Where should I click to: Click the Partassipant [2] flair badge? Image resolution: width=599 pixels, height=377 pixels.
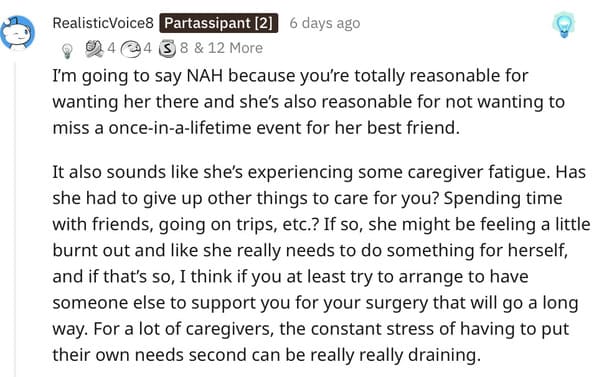tap(219, 23)
